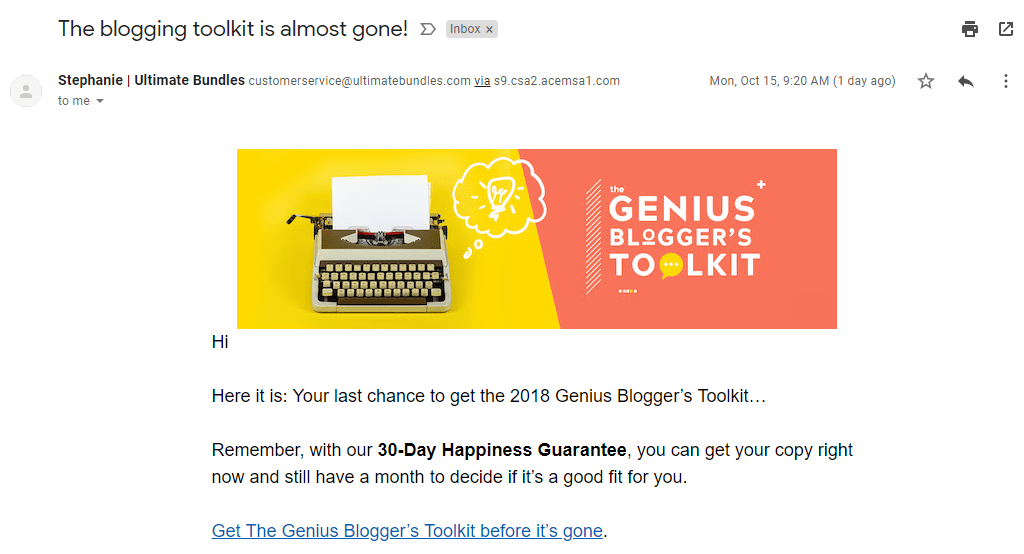Click the Mon, Oct 15 timestamp
The width and height of the screenshot is (1024, 554).
pyautogui.click(x=802, y=81)
